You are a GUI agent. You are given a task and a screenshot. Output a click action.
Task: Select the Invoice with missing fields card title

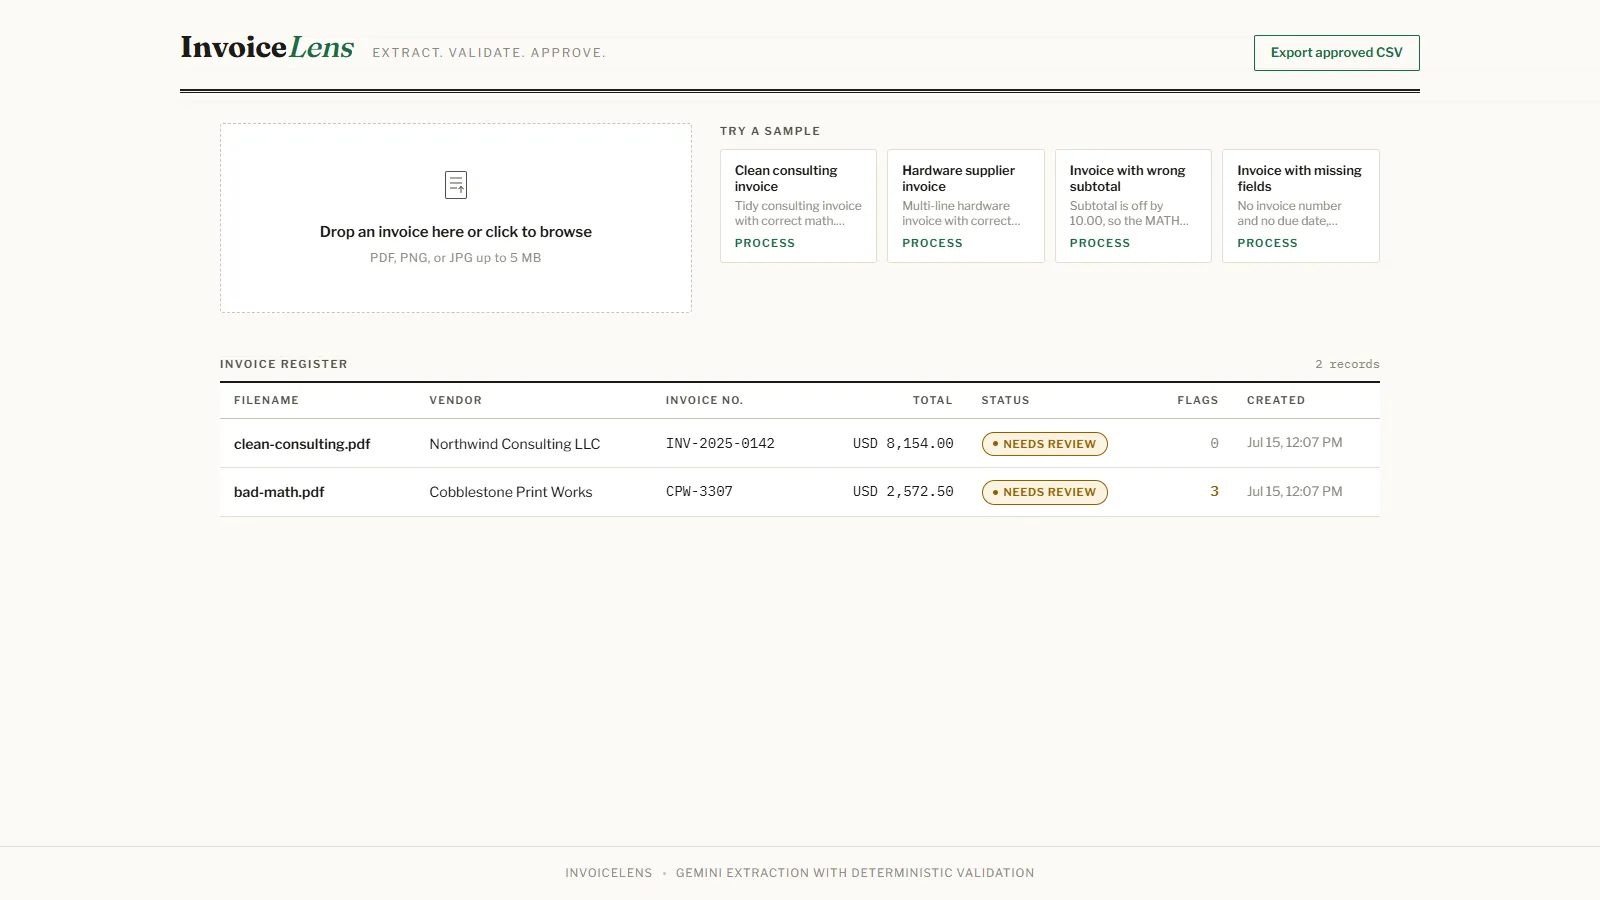point(1299,178)
